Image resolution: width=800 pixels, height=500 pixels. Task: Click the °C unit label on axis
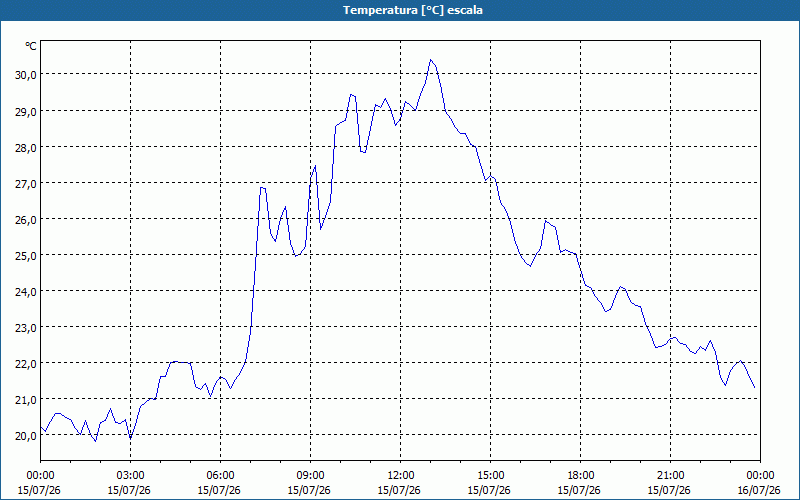(x=31, y=46)
